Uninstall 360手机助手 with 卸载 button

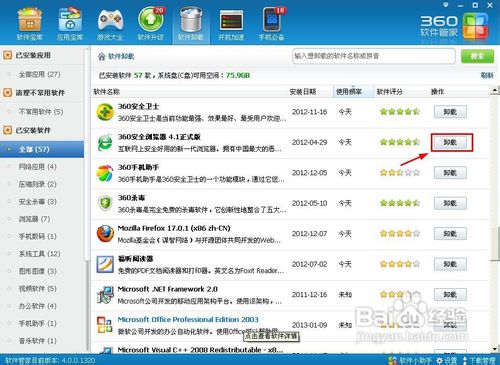click(450, 173)
